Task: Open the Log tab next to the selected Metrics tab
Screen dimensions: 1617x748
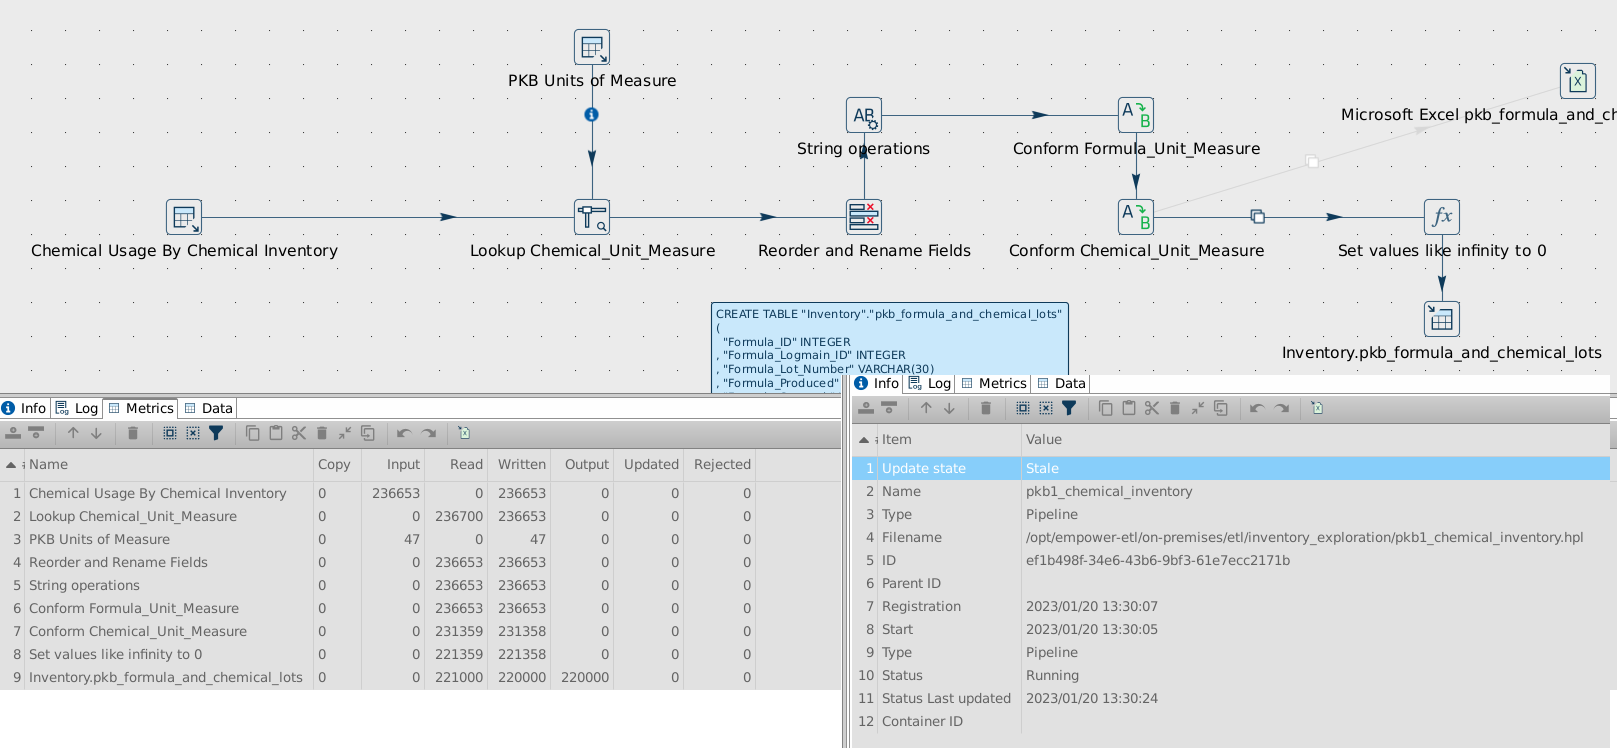Action: click(x=78, y=408)
